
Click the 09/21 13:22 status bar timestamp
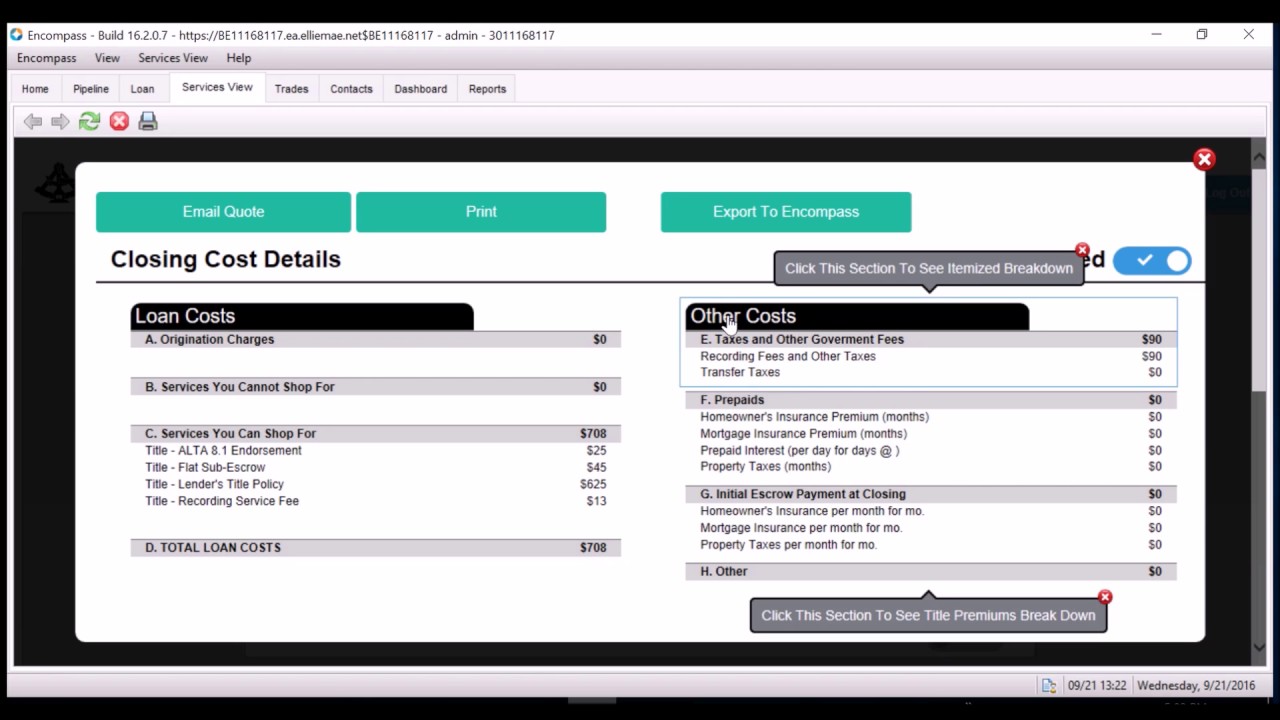click(x=1097, y=685)
